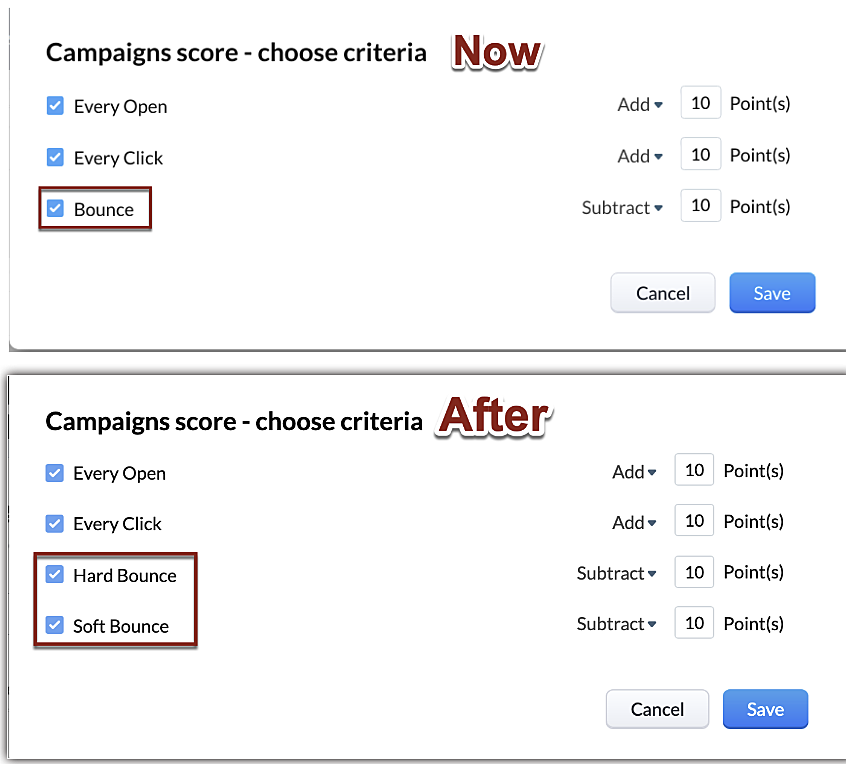Click Save in the After dialog
This screenshot has width=846, height=764.
tap(765, 709)
